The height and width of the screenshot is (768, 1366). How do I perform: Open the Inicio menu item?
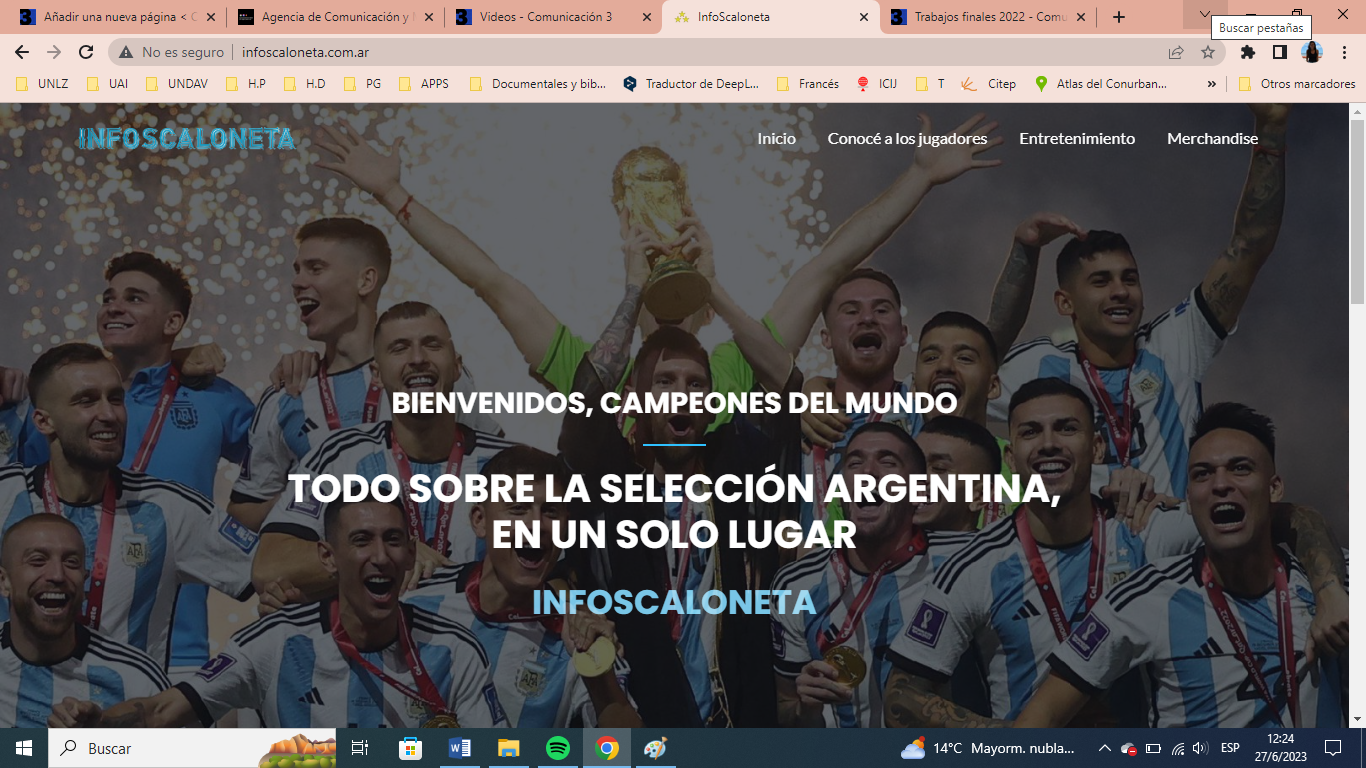[776, 139]
